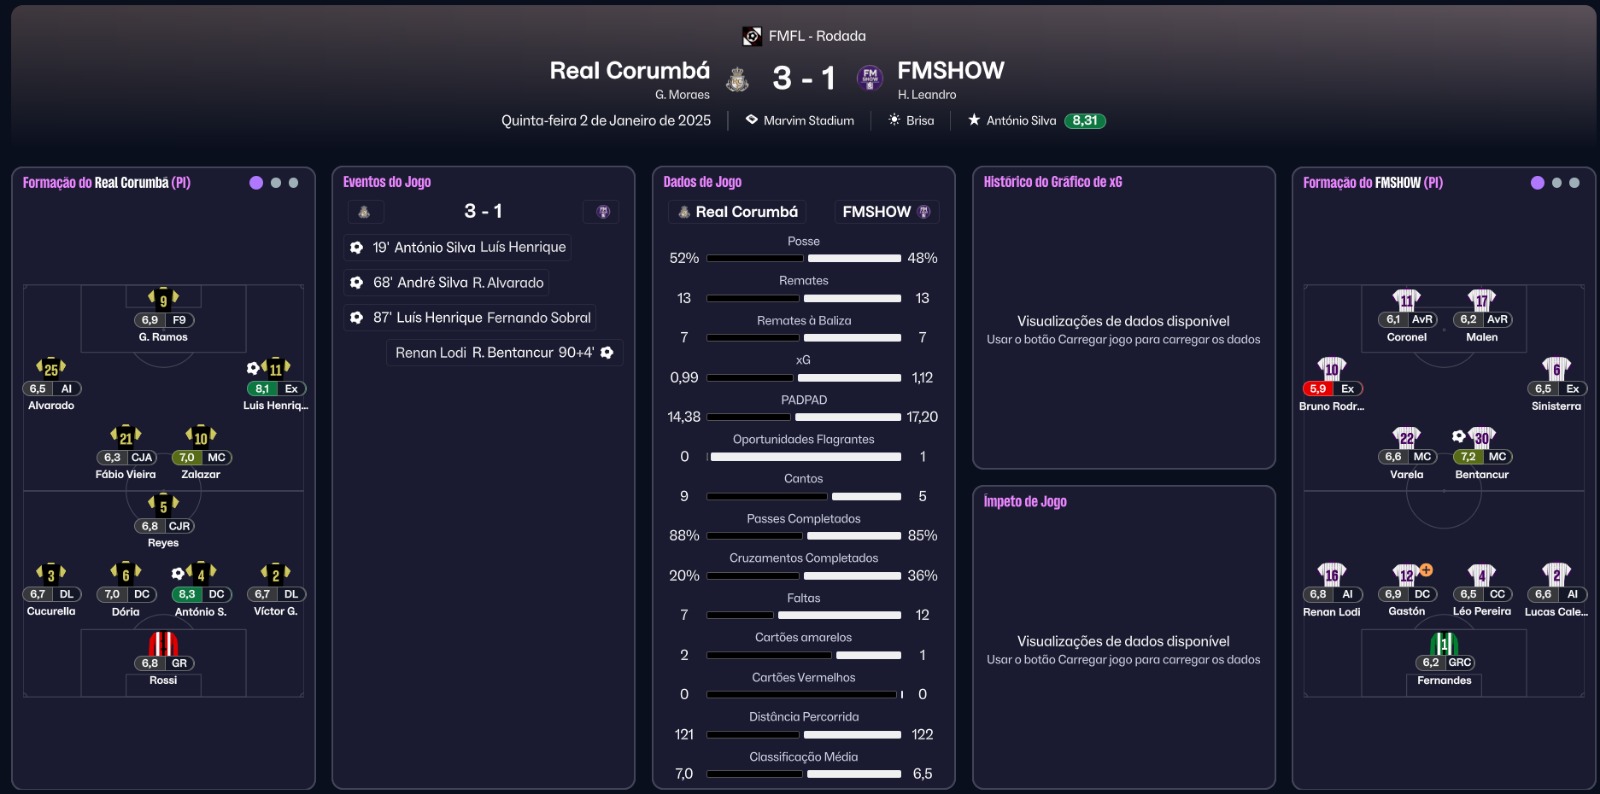Open António Silva player link in header
The height and width of the screenshot is (794, 1600).
[1021, 120]
